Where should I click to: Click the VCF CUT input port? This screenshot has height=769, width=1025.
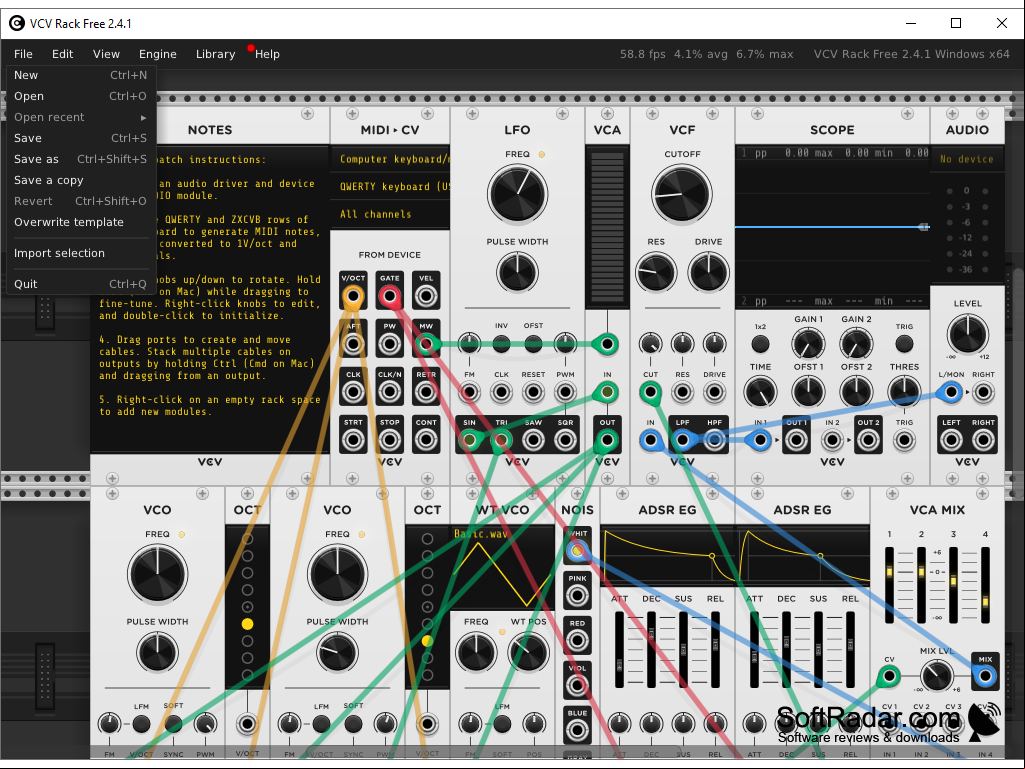650,392
